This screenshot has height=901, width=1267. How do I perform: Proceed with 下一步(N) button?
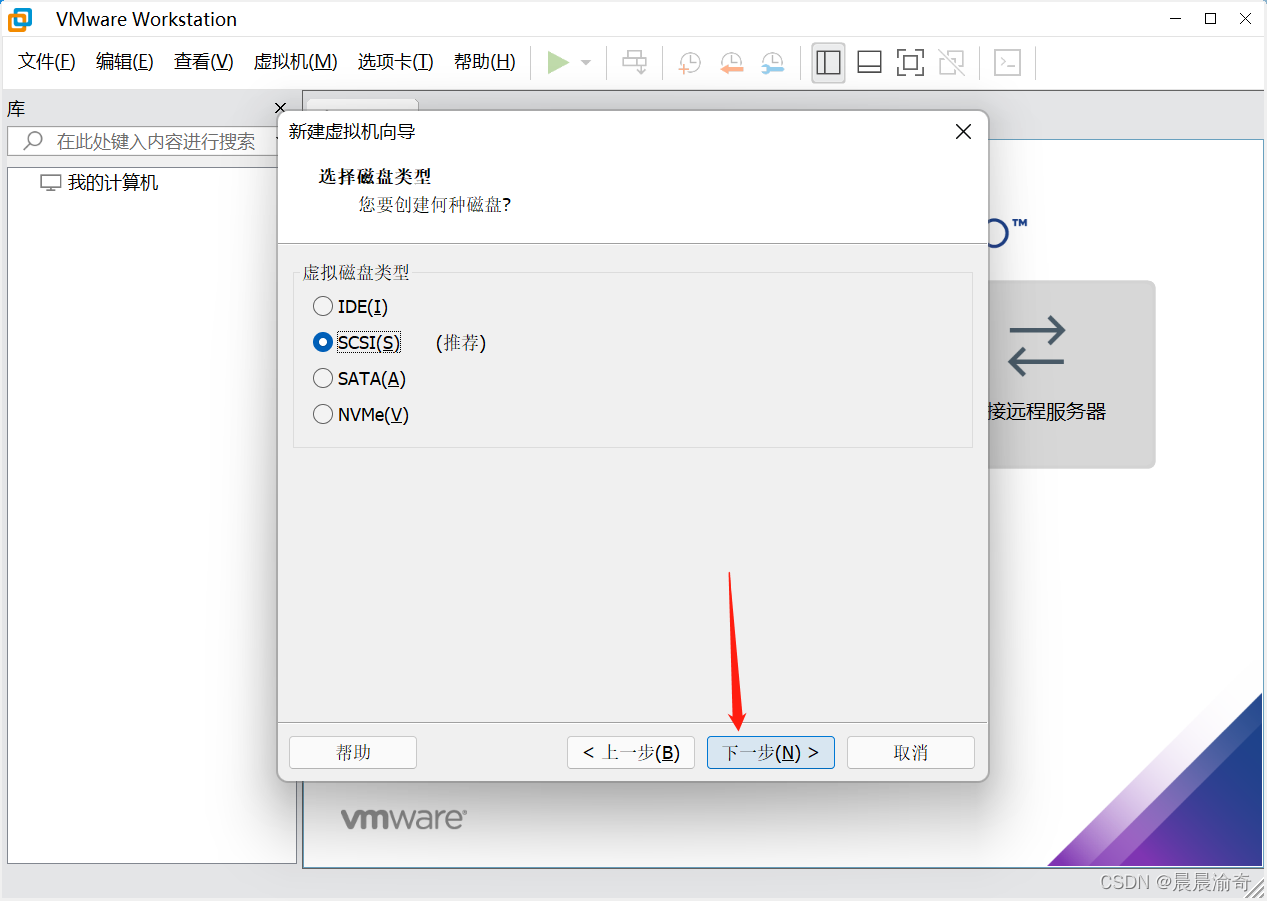(x=771, y=752)
